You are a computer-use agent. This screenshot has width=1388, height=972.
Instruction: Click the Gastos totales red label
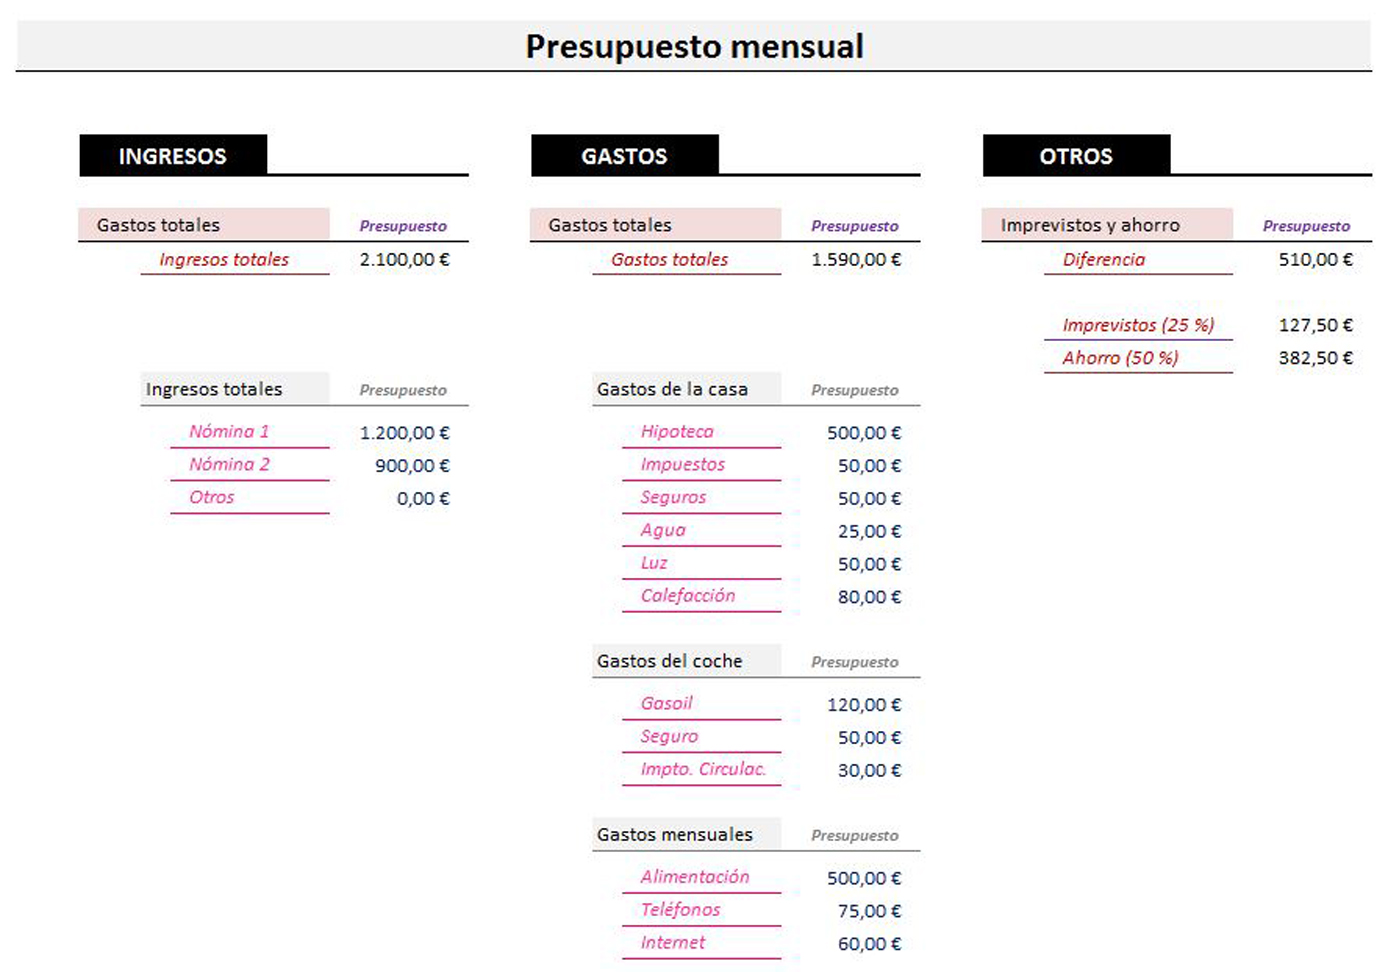pyautogui.click(x=670, y=259)
